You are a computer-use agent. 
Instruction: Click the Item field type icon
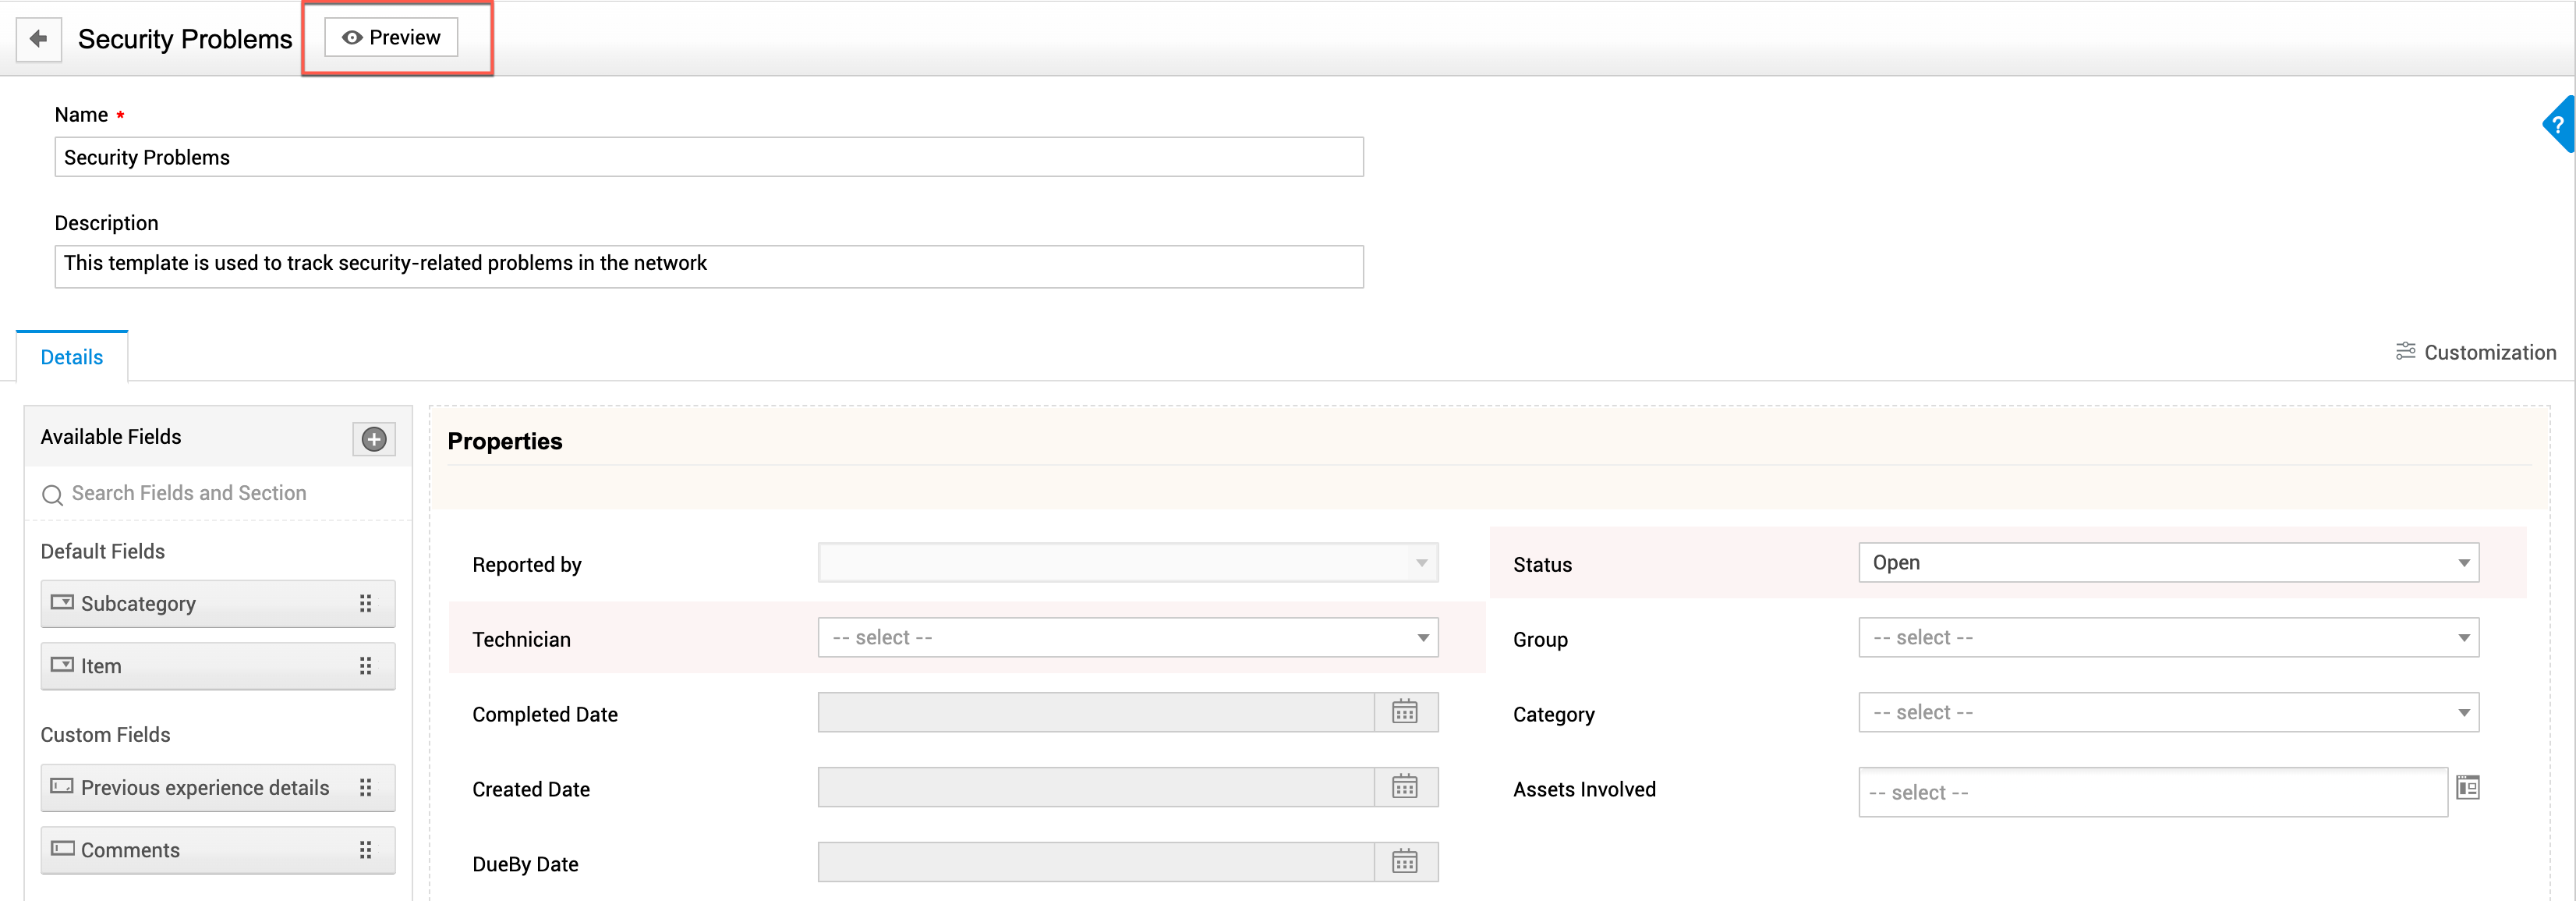62,665
